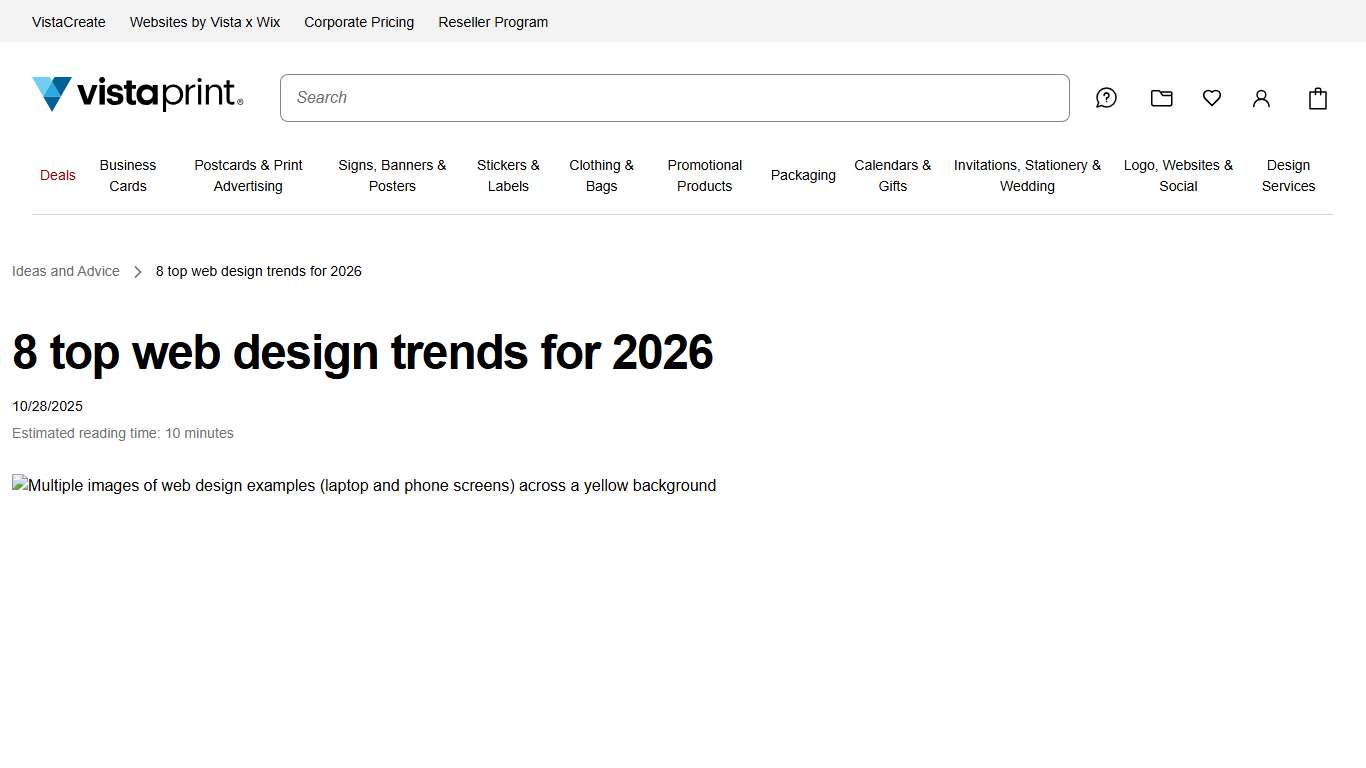View favorites with the heart icon

pyautogui.click(x=1211, y=98)
